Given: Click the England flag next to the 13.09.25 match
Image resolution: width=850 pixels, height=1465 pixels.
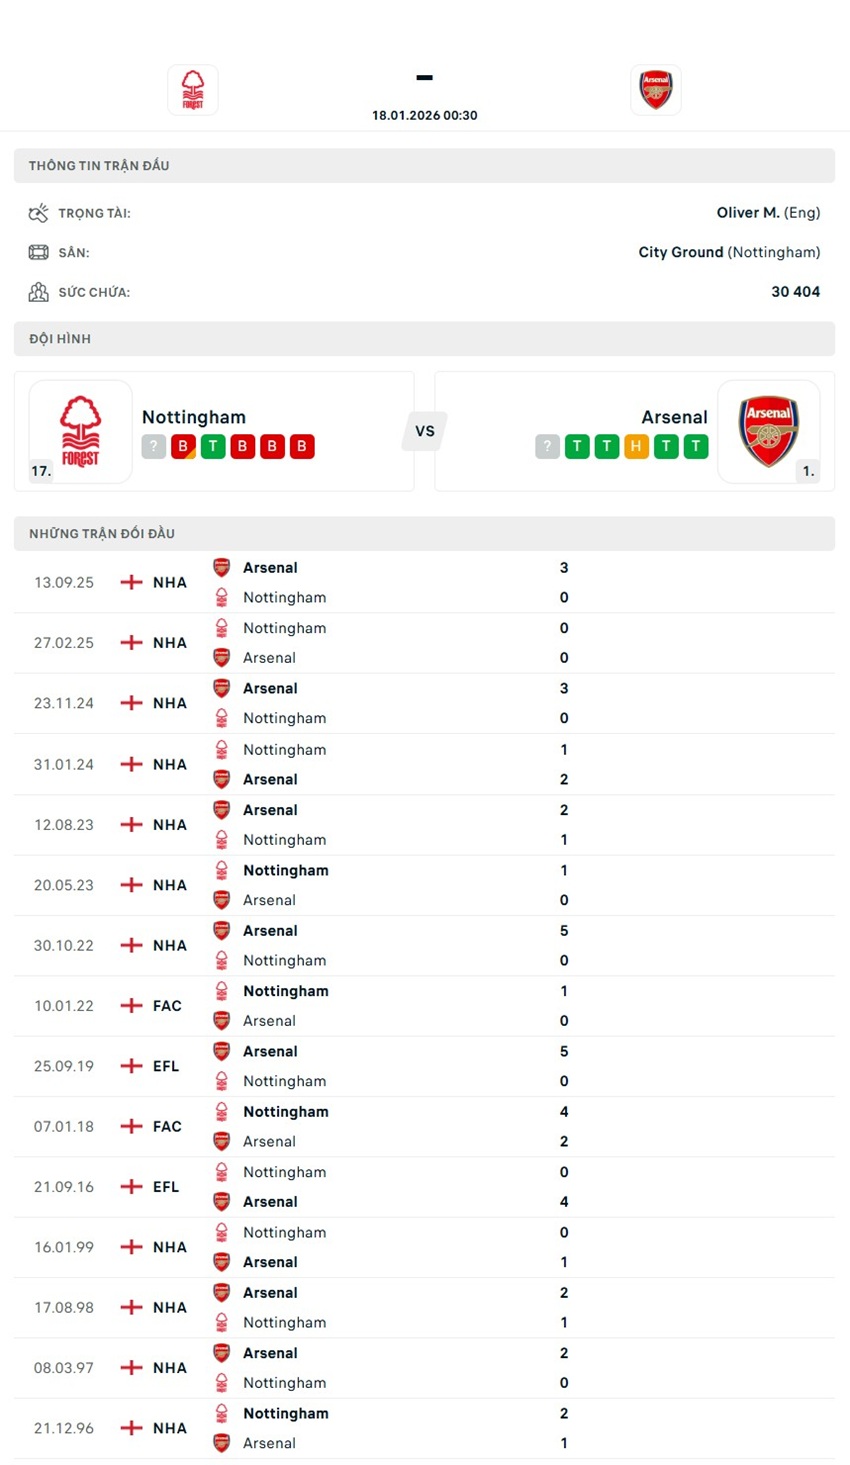Looking at the screenshot, I should tap(131, 582).
